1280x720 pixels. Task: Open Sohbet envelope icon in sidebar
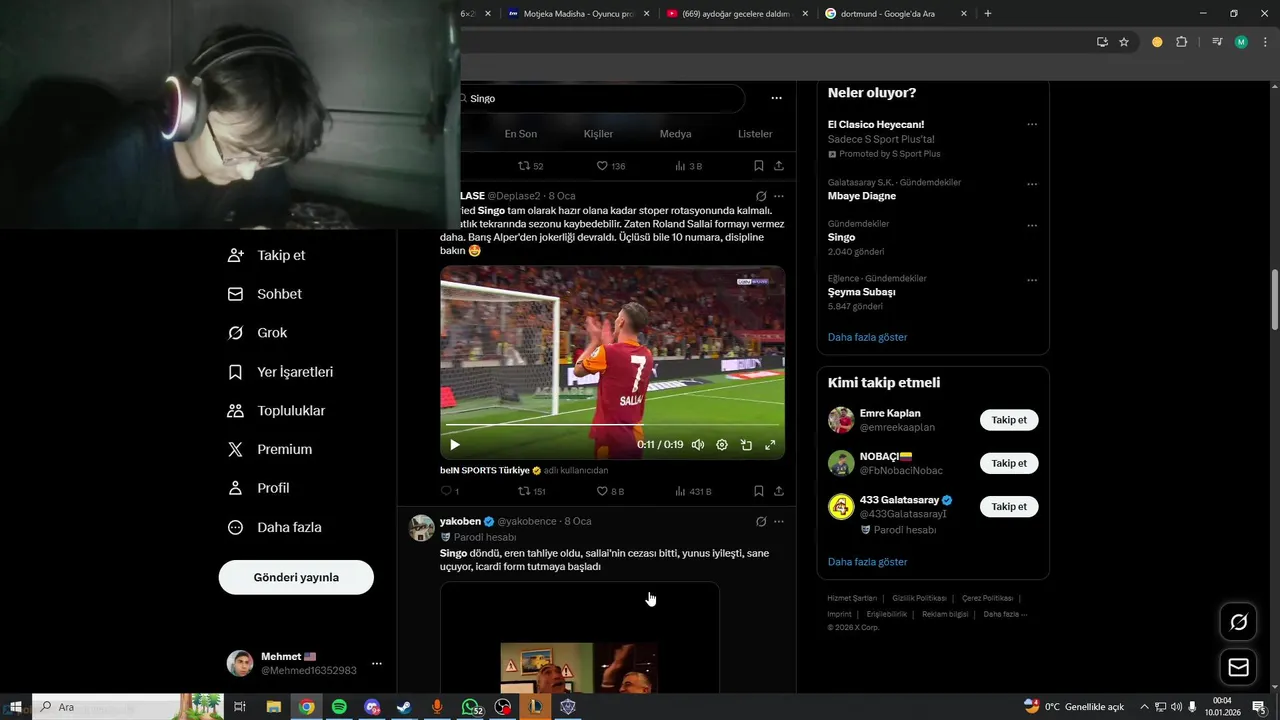point(235,294)
